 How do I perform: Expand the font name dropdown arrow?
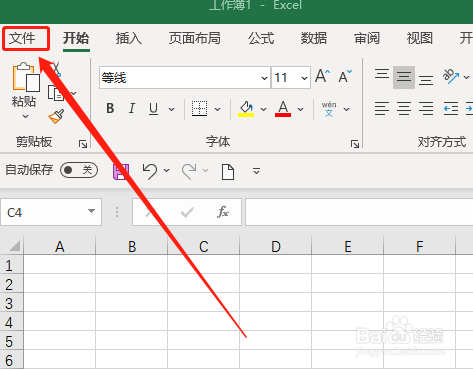click(x=265, y=78)
